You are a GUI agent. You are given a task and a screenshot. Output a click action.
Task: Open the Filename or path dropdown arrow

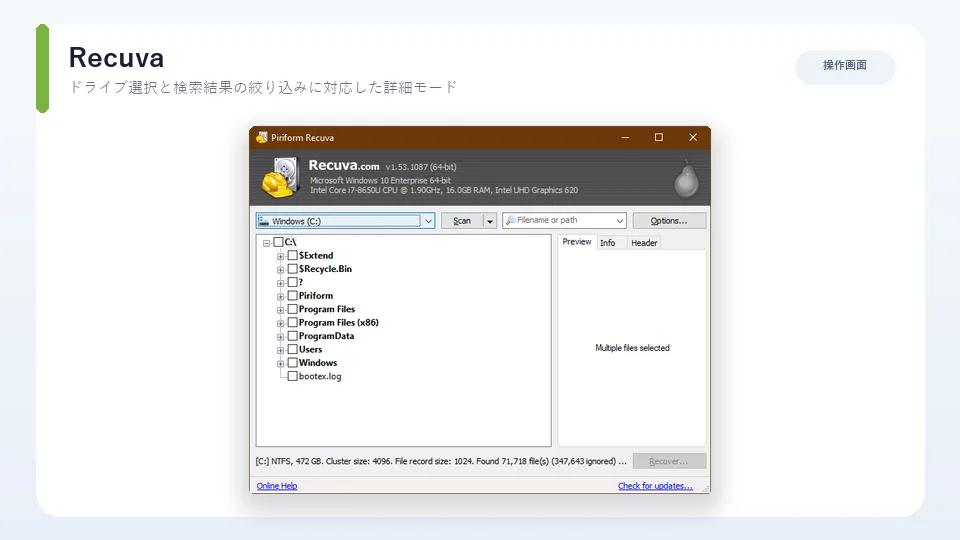coord(620,220)
